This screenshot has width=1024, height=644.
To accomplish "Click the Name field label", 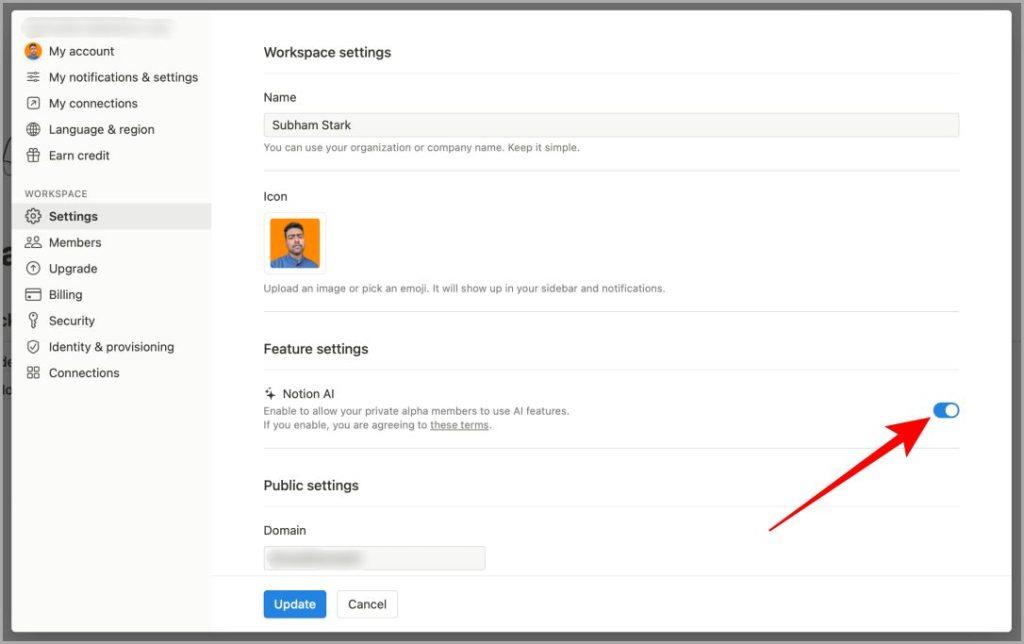I will click(x=280, y=97).
